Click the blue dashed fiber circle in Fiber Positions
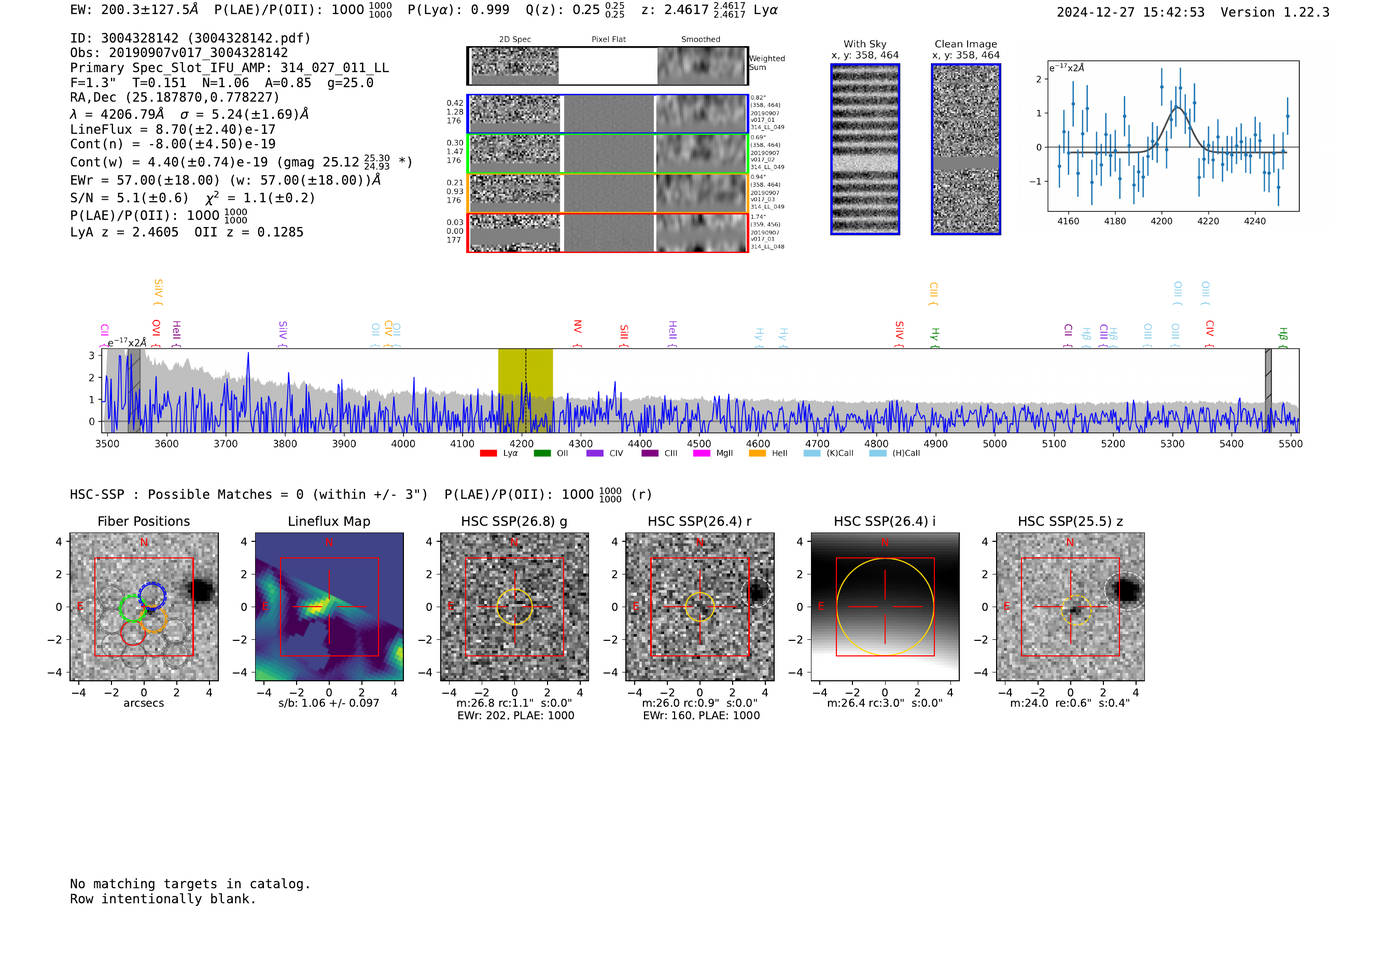The image size is (1400, 953). (152, 595)
